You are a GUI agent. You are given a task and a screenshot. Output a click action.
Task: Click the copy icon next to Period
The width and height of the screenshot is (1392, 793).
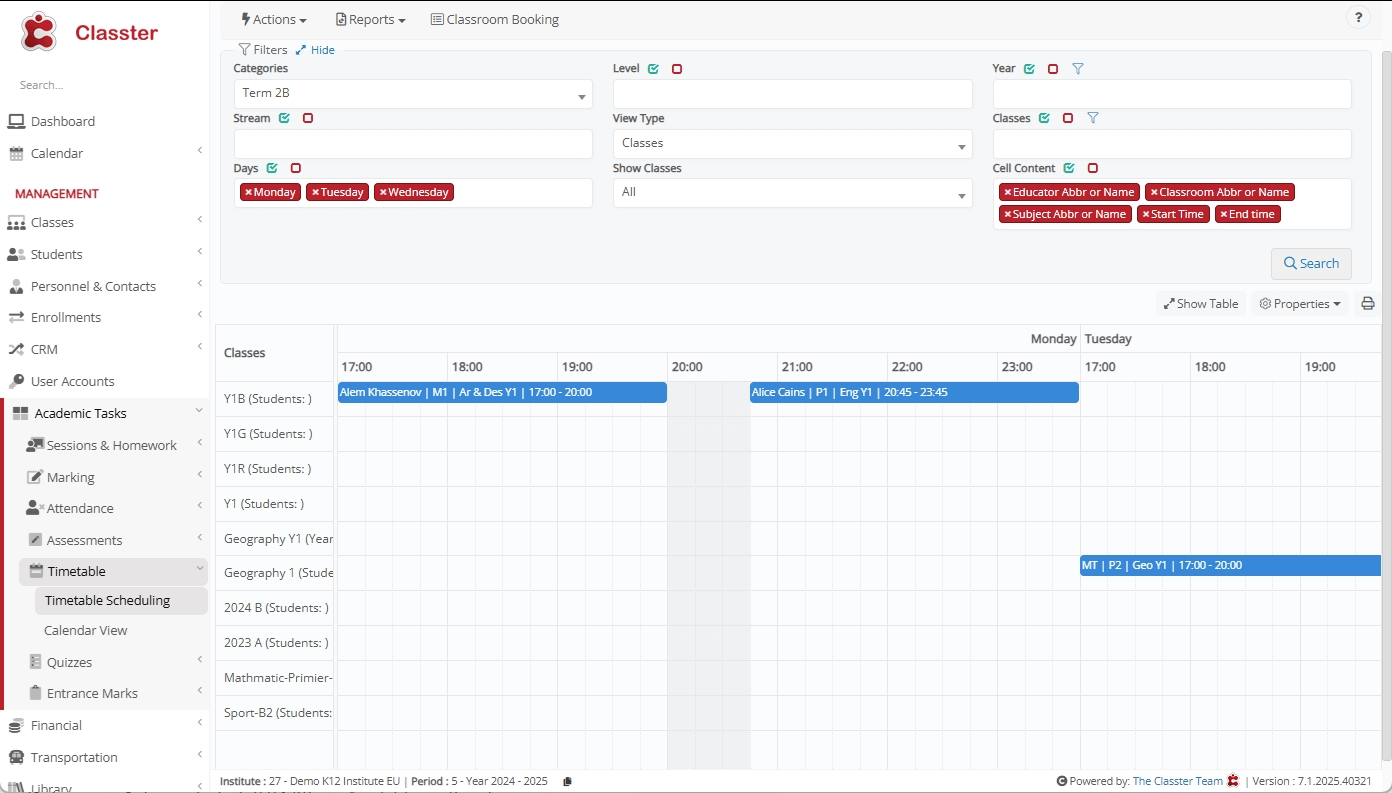[567, 782]
